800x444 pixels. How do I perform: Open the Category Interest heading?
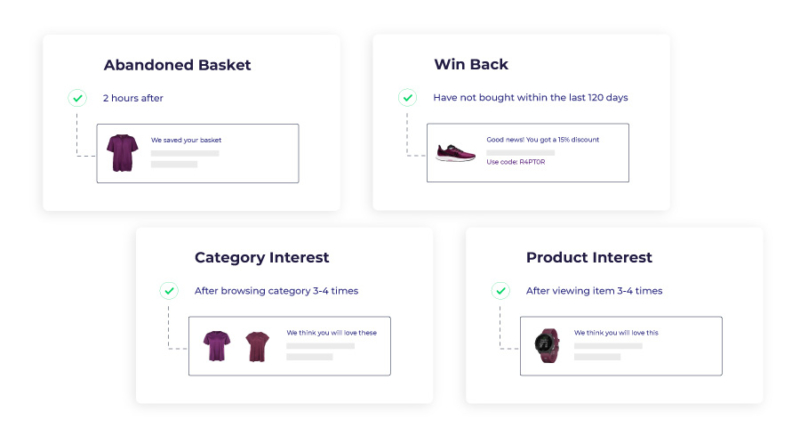tap(262, 257)
